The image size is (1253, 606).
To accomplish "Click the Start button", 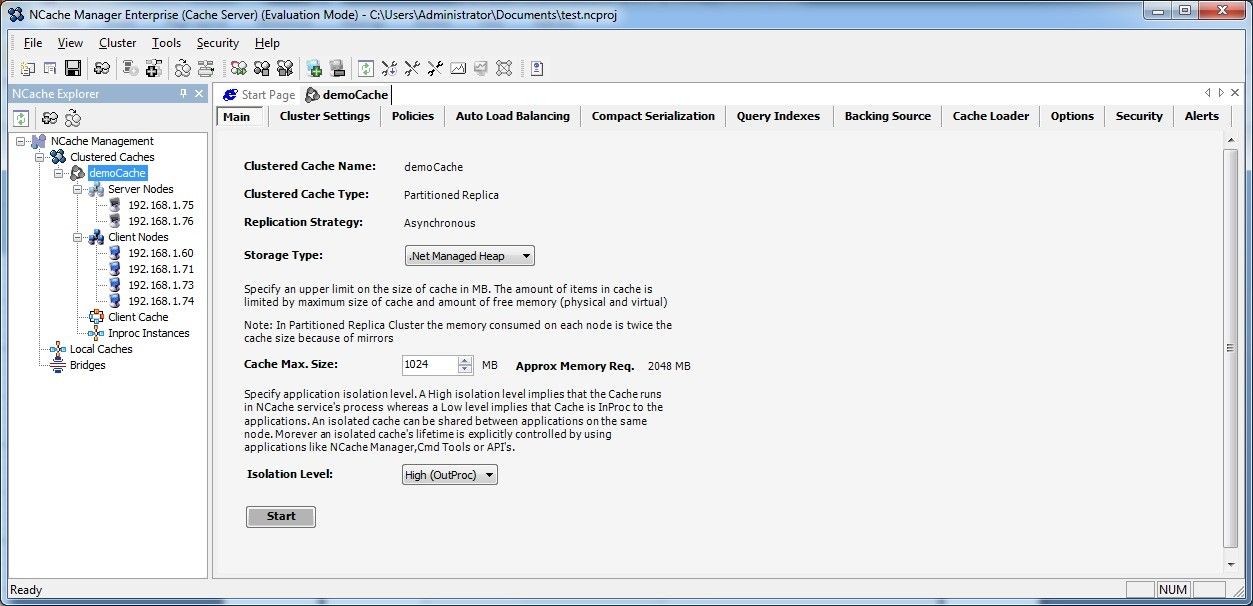I will click(x=281, y=517).
